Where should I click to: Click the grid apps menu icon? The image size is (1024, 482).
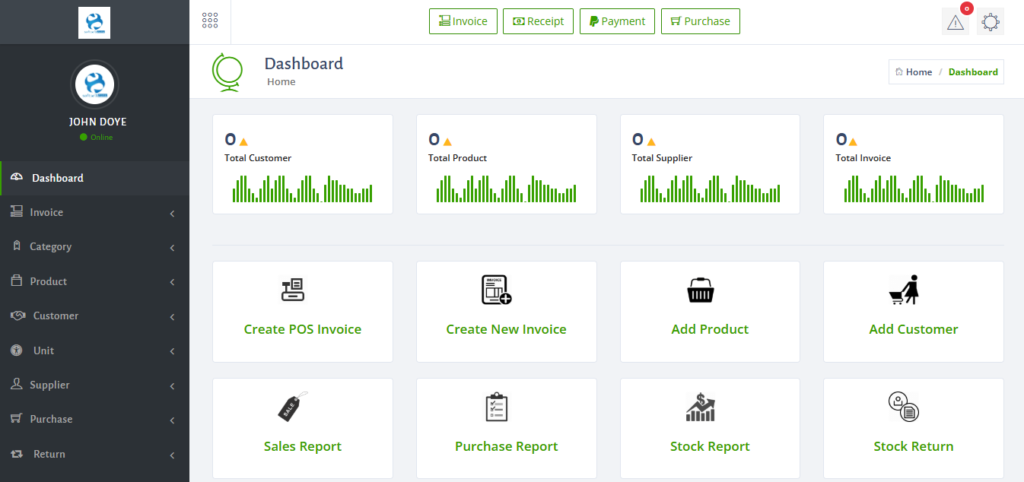coord(210,21)
